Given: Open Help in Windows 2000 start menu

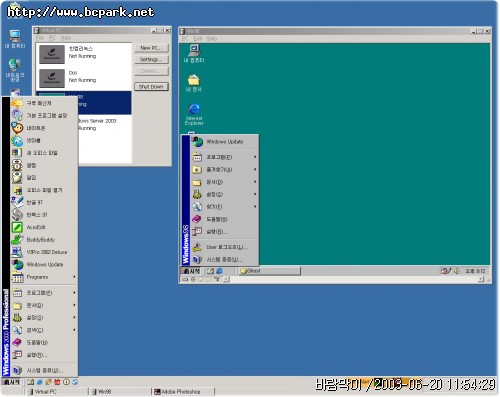Looking at the screenshot, I should [x=44, y=342].
